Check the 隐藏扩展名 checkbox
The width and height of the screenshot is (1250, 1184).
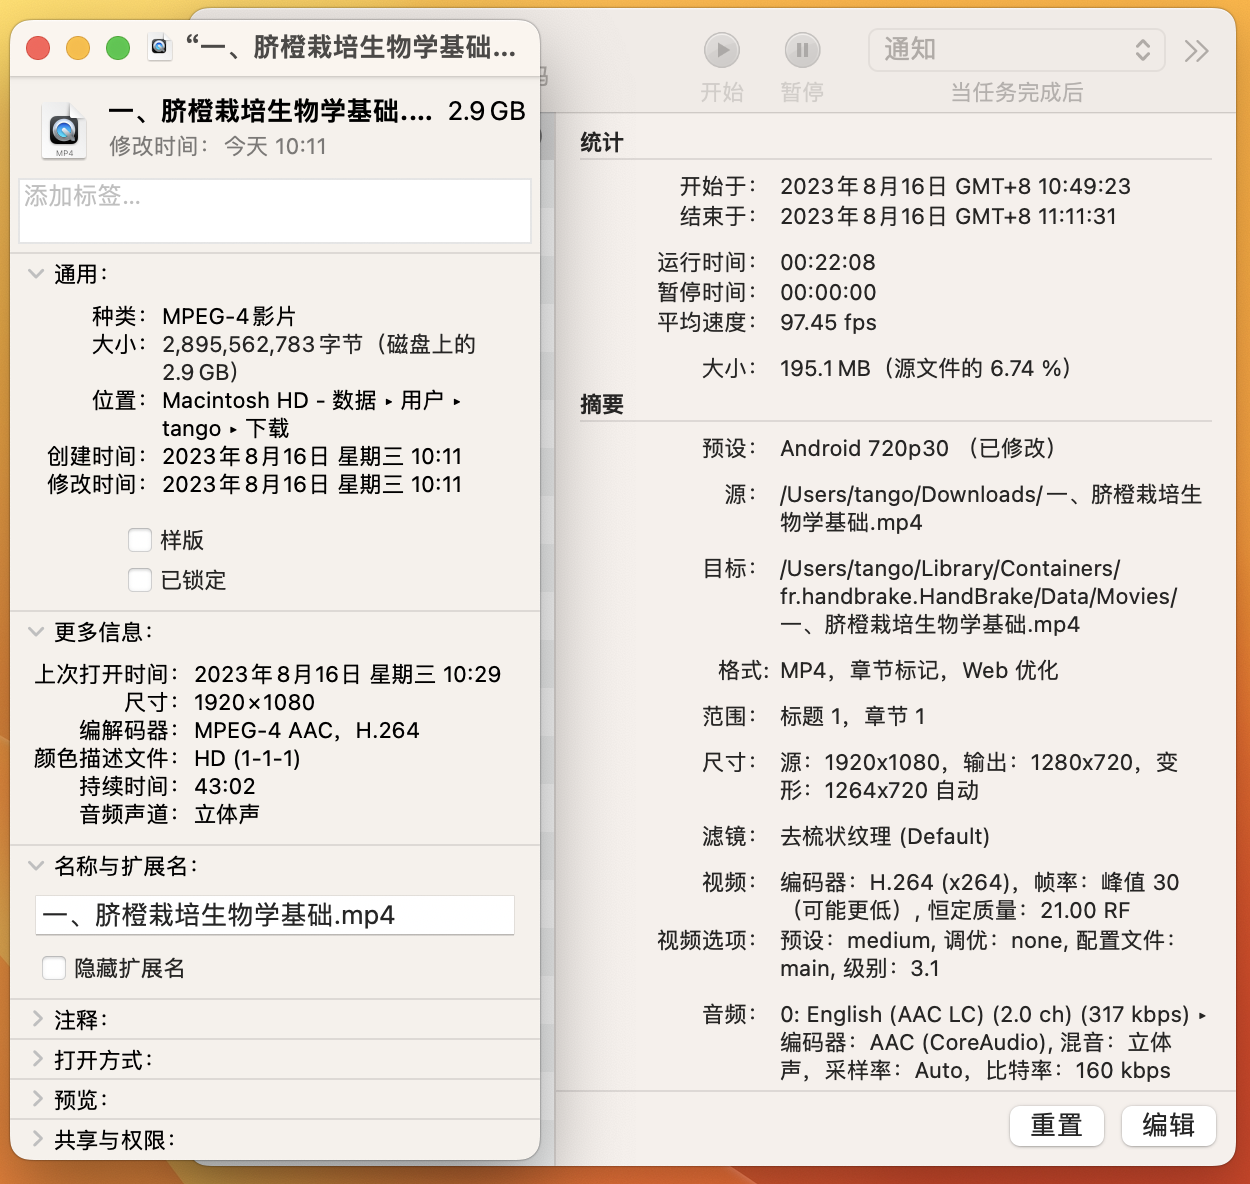coord(53,967)
